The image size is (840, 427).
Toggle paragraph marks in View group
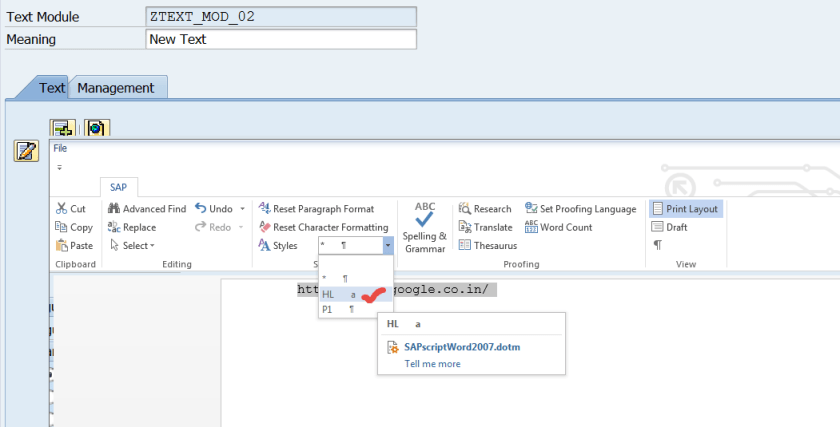657,245
